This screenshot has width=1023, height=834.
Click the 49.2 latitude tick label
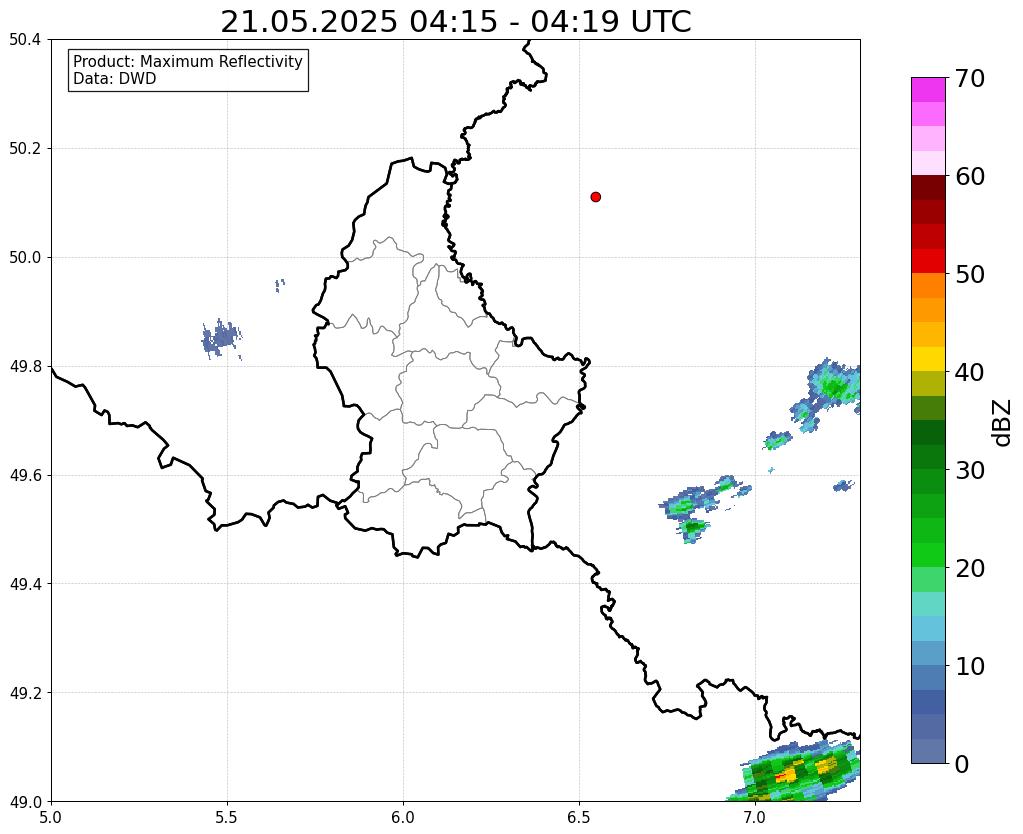(25, 692)
